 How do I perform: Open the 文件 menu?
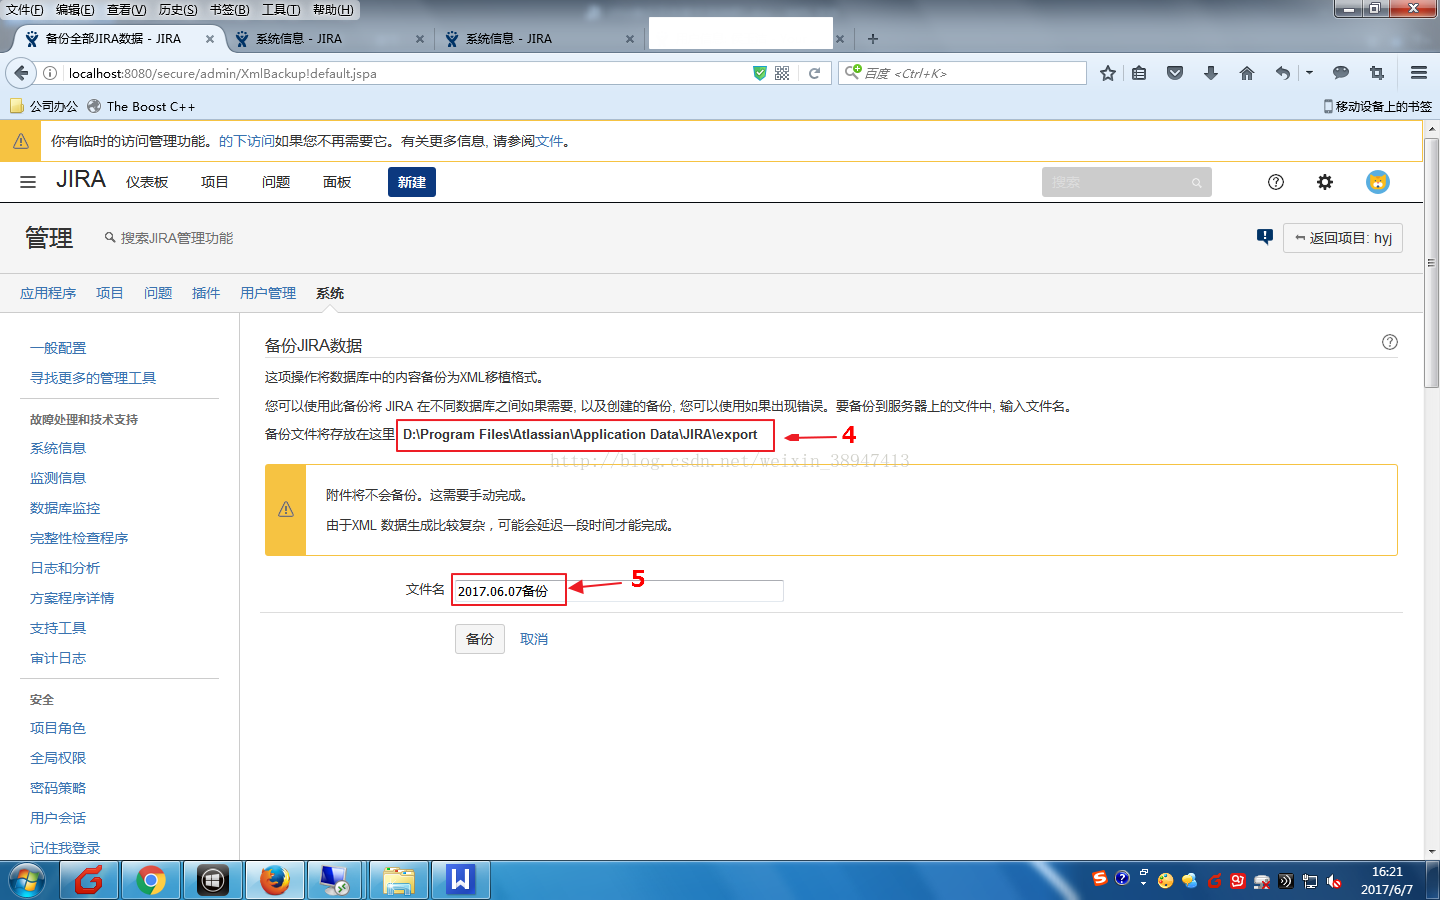pyautogui.click(x=25, y=10)
